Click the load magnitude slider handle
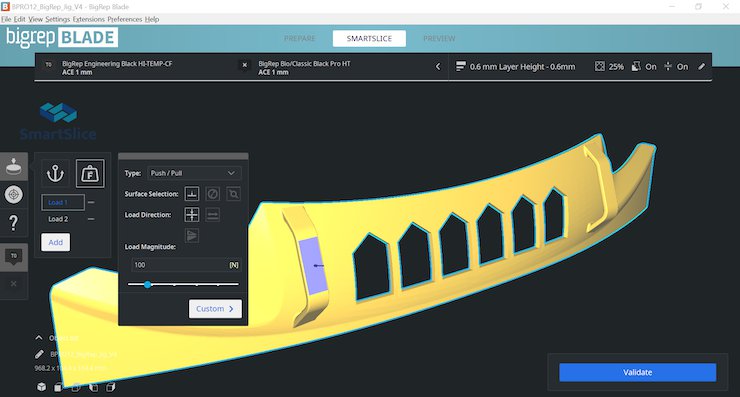Viewport: 740px width, 397px height. point(148,285)
